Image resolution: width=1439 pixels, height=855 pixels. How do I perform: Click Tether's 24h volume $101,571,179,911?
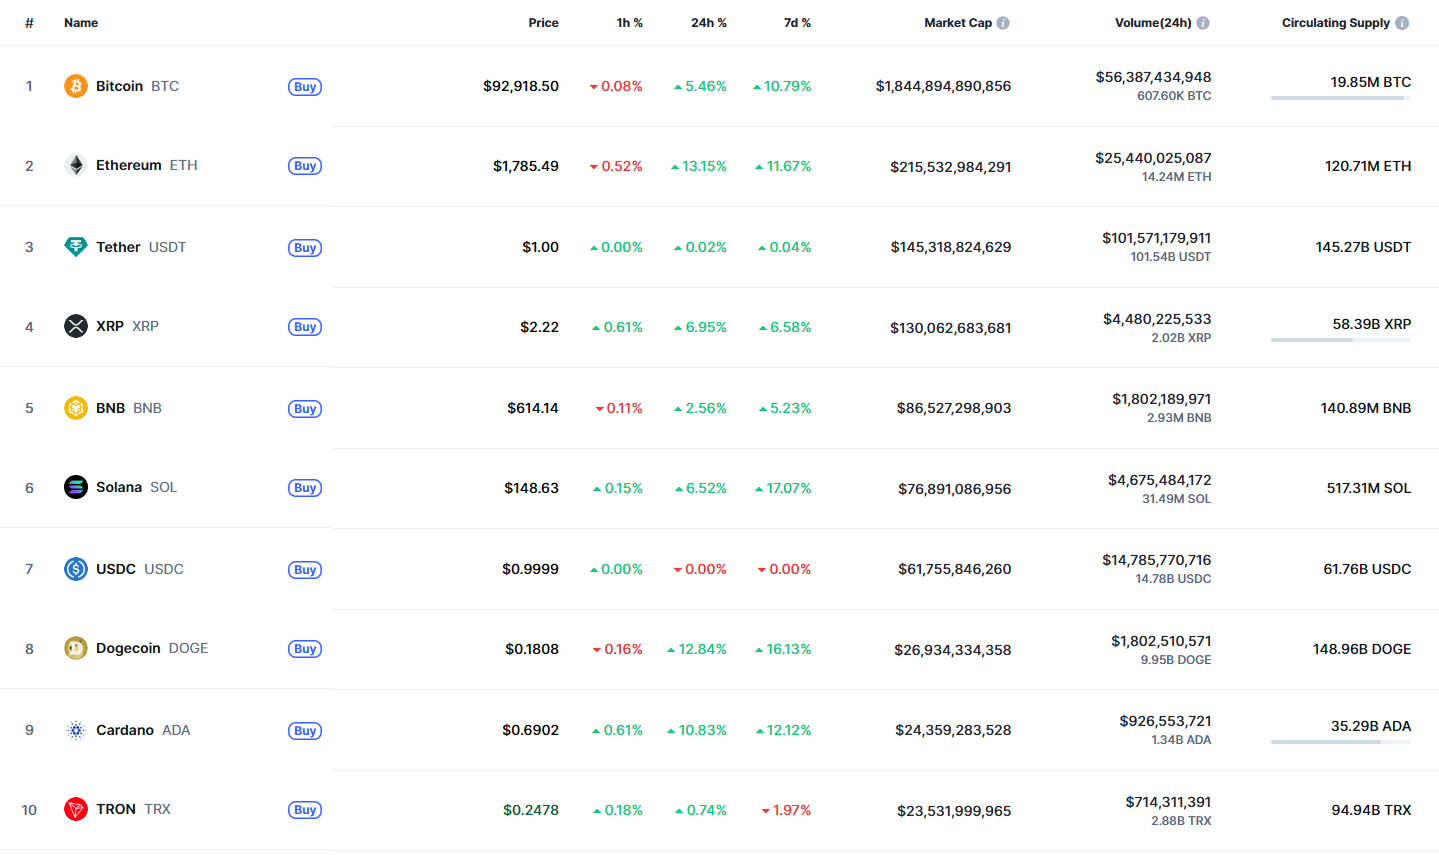[x=1156, y=238]
